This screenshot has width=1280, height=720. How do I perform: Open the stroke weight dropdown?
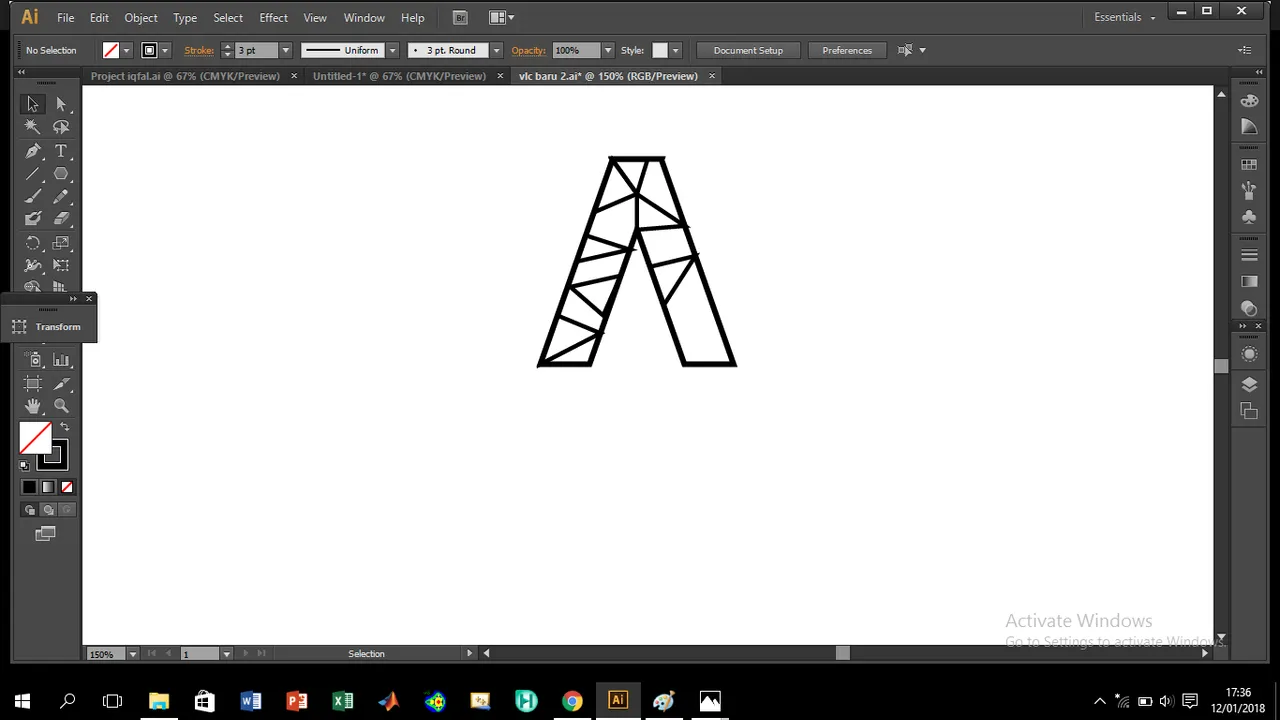click(285, 50)
